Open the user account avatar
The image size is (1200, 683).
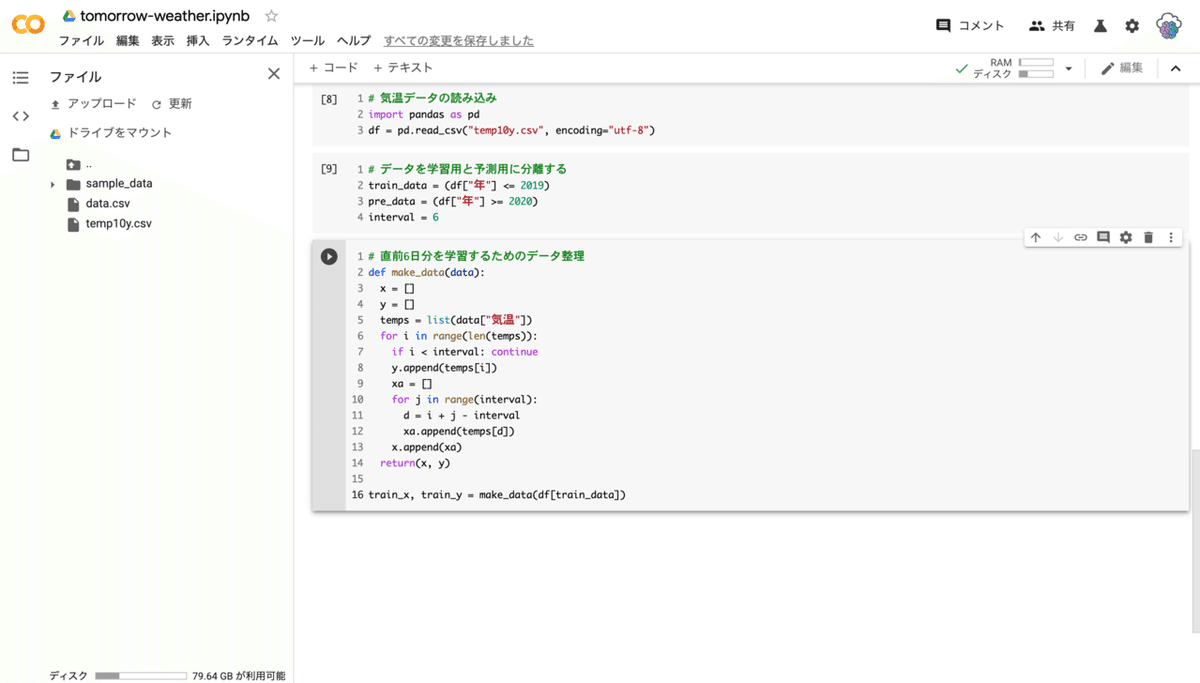tap(1169, 26)
